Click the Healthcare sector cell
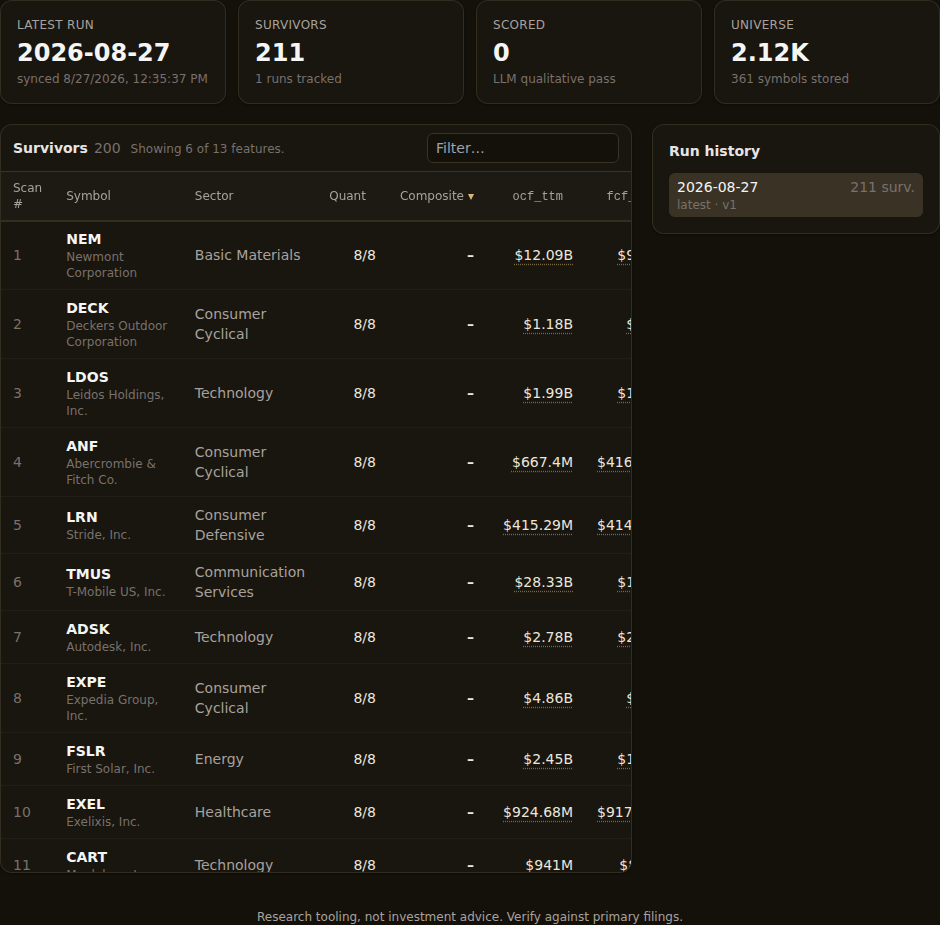The height and width of the screenshot is (925, 940). [x=233, y=812]
